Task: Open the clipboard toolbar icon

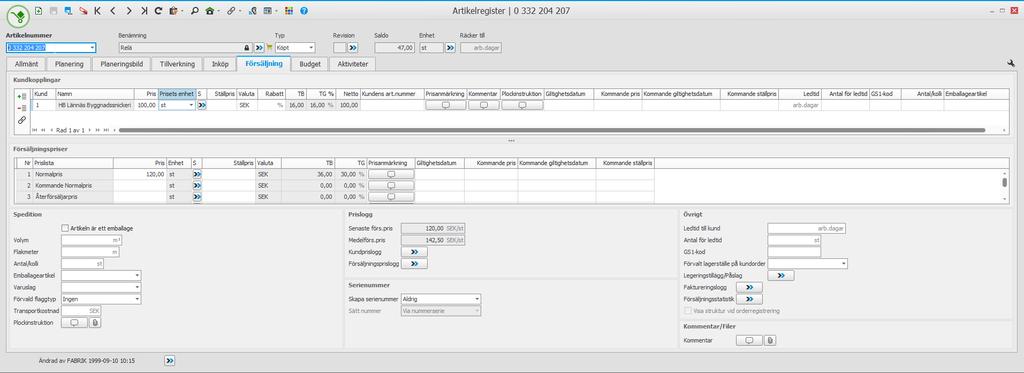Action: 173,11
